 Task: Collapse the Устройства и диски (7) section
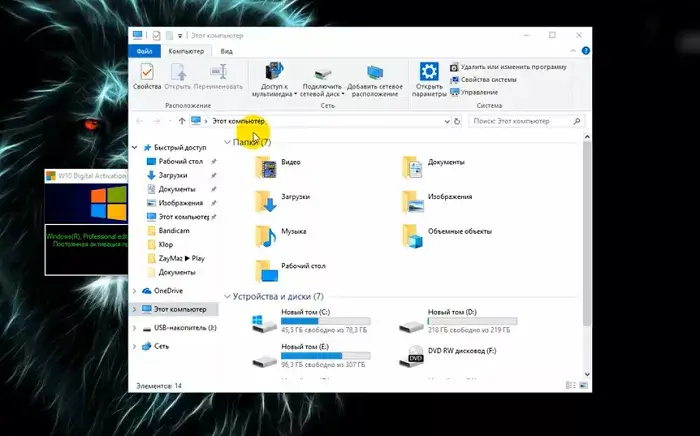(x=227, y=296)
